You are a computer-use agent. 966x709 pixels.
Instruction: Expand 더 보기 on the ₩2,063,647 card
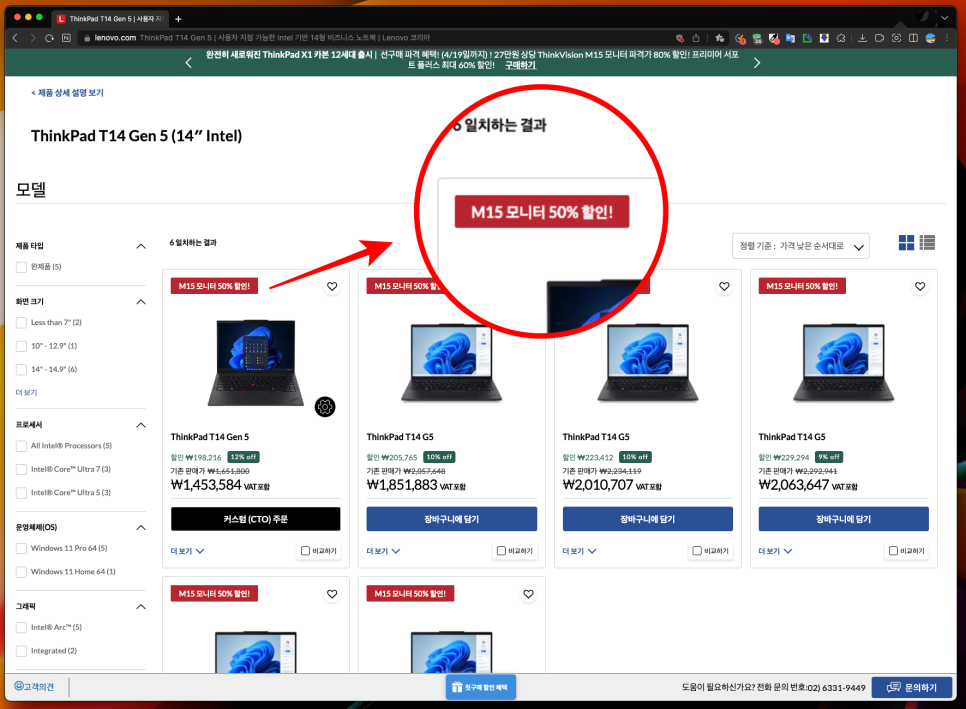coord(775,551)
